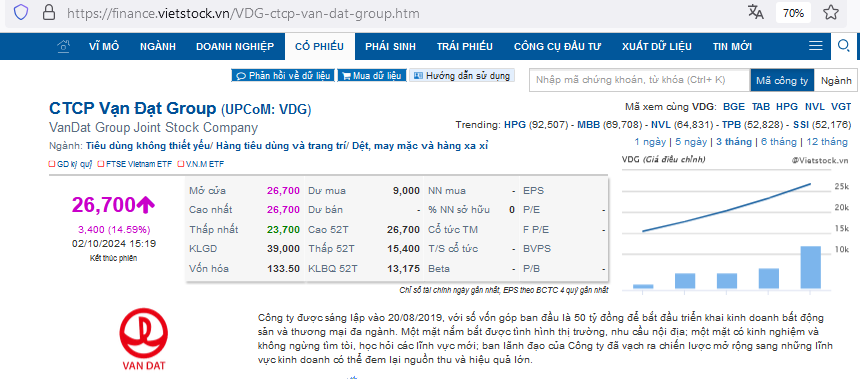
Task: Open related ticker HPG in Mã xem cùng
Action: coord(787,106)
